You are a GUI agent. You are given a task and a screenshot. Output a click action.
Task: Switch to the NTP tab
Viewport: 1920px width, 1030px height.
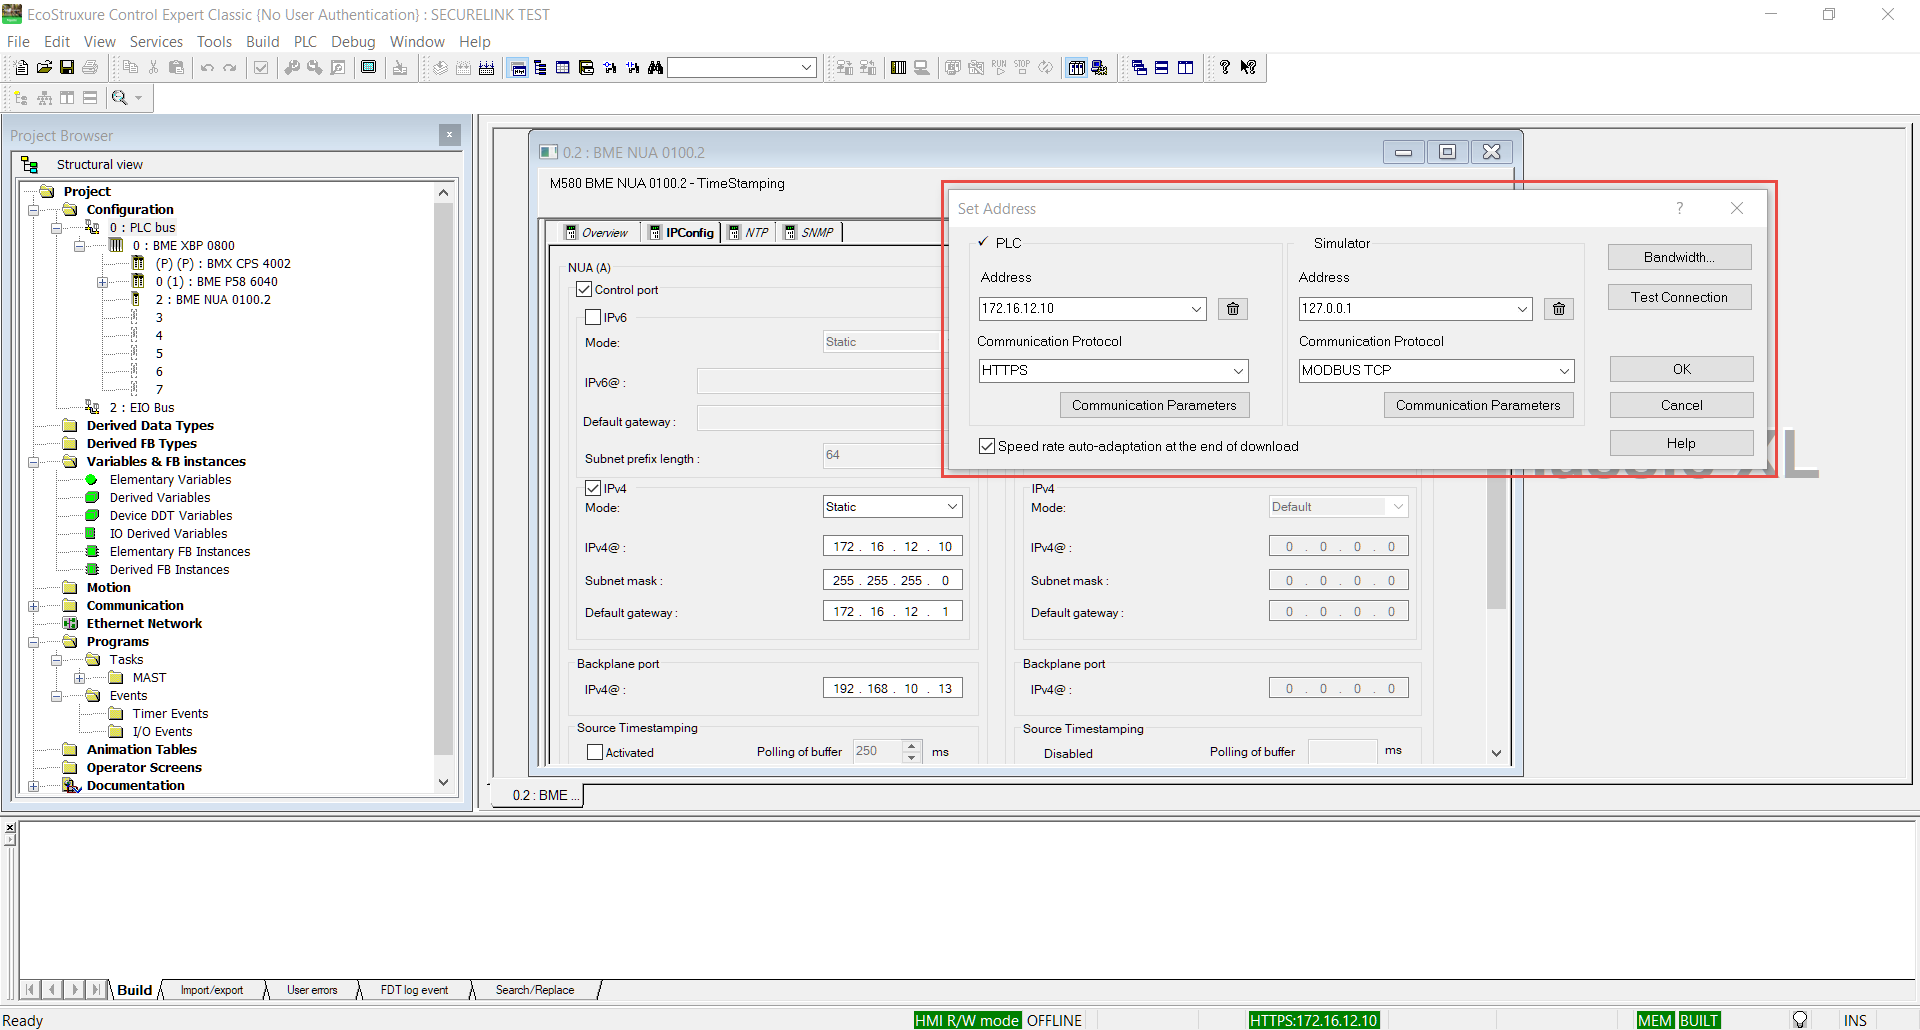(748, 233)
